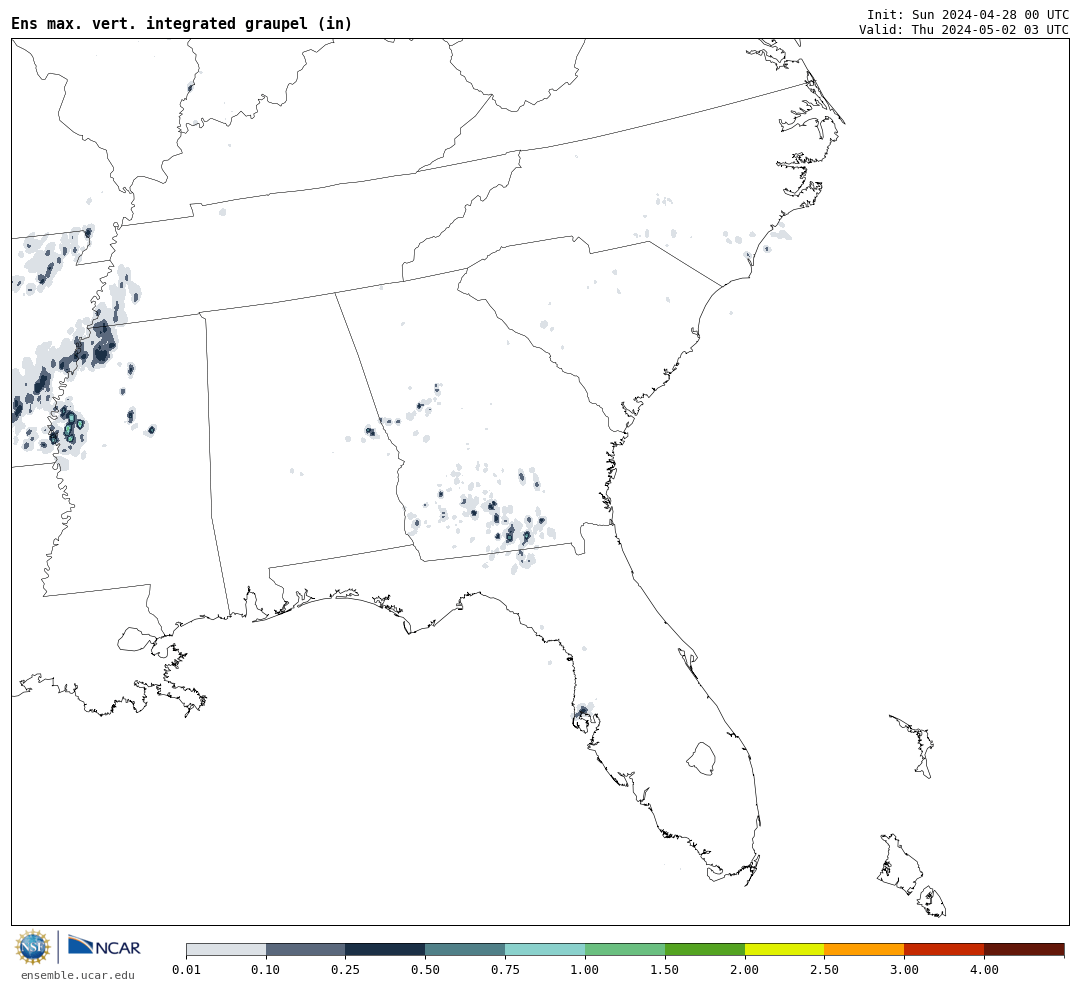The height and width of the screenshot is (988, 1080).
Task: Click the 0.75–1.00 aqua legend swatch
Action: coord(545,949)
